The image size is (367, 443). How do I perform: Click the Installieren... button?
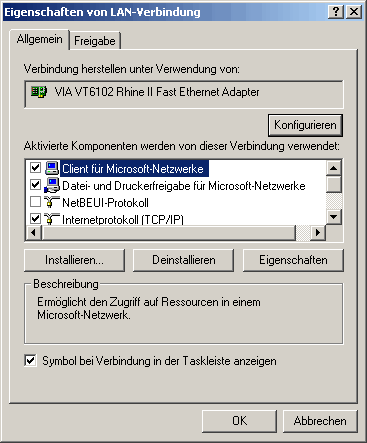pos(74,260)
